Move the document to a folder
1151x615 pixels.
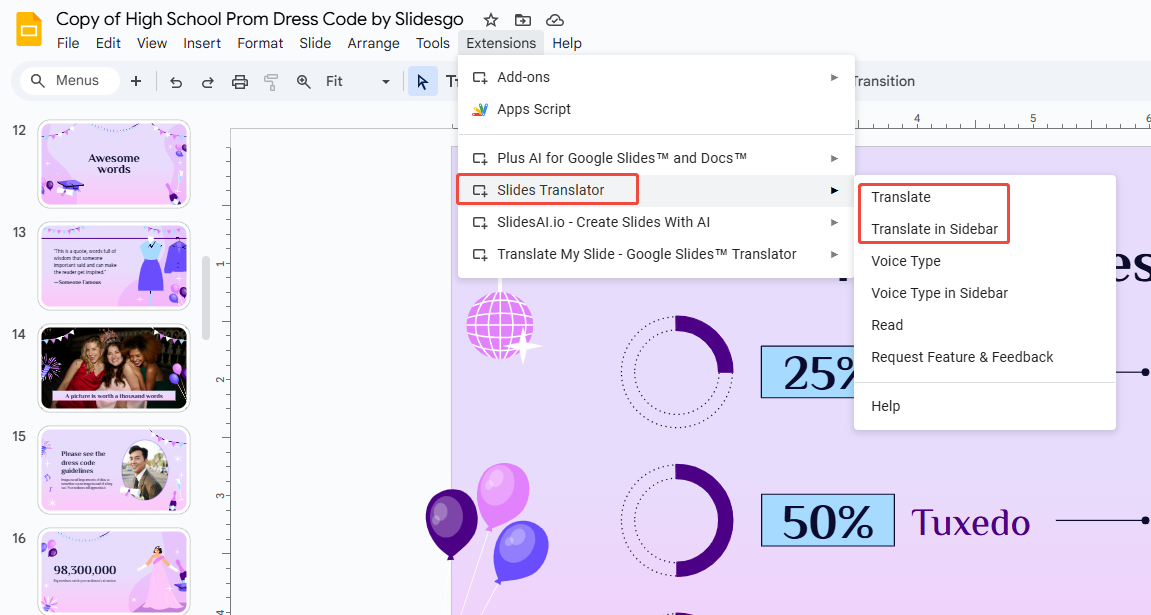point(522,19)
